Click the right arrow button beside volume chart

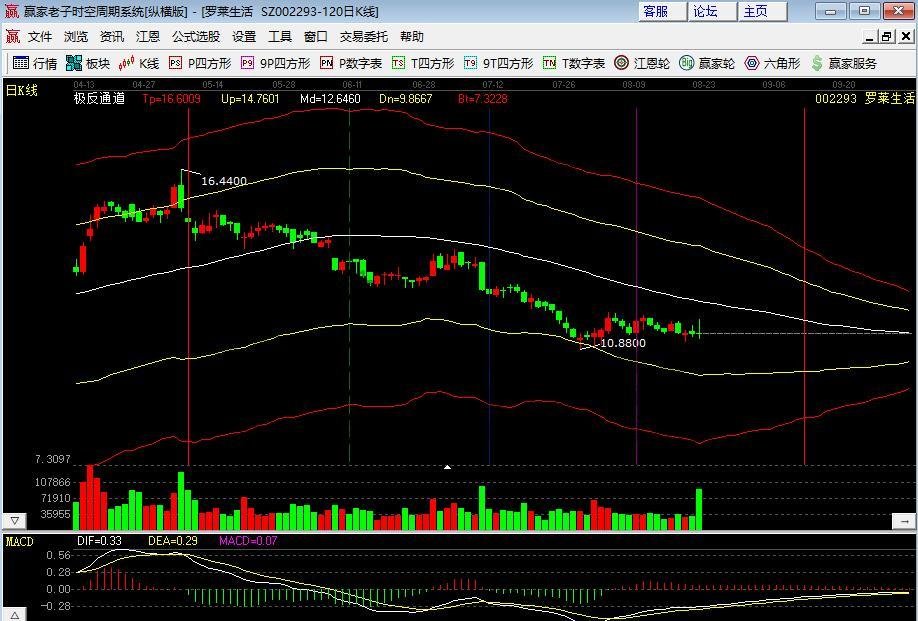pos(904,520)
